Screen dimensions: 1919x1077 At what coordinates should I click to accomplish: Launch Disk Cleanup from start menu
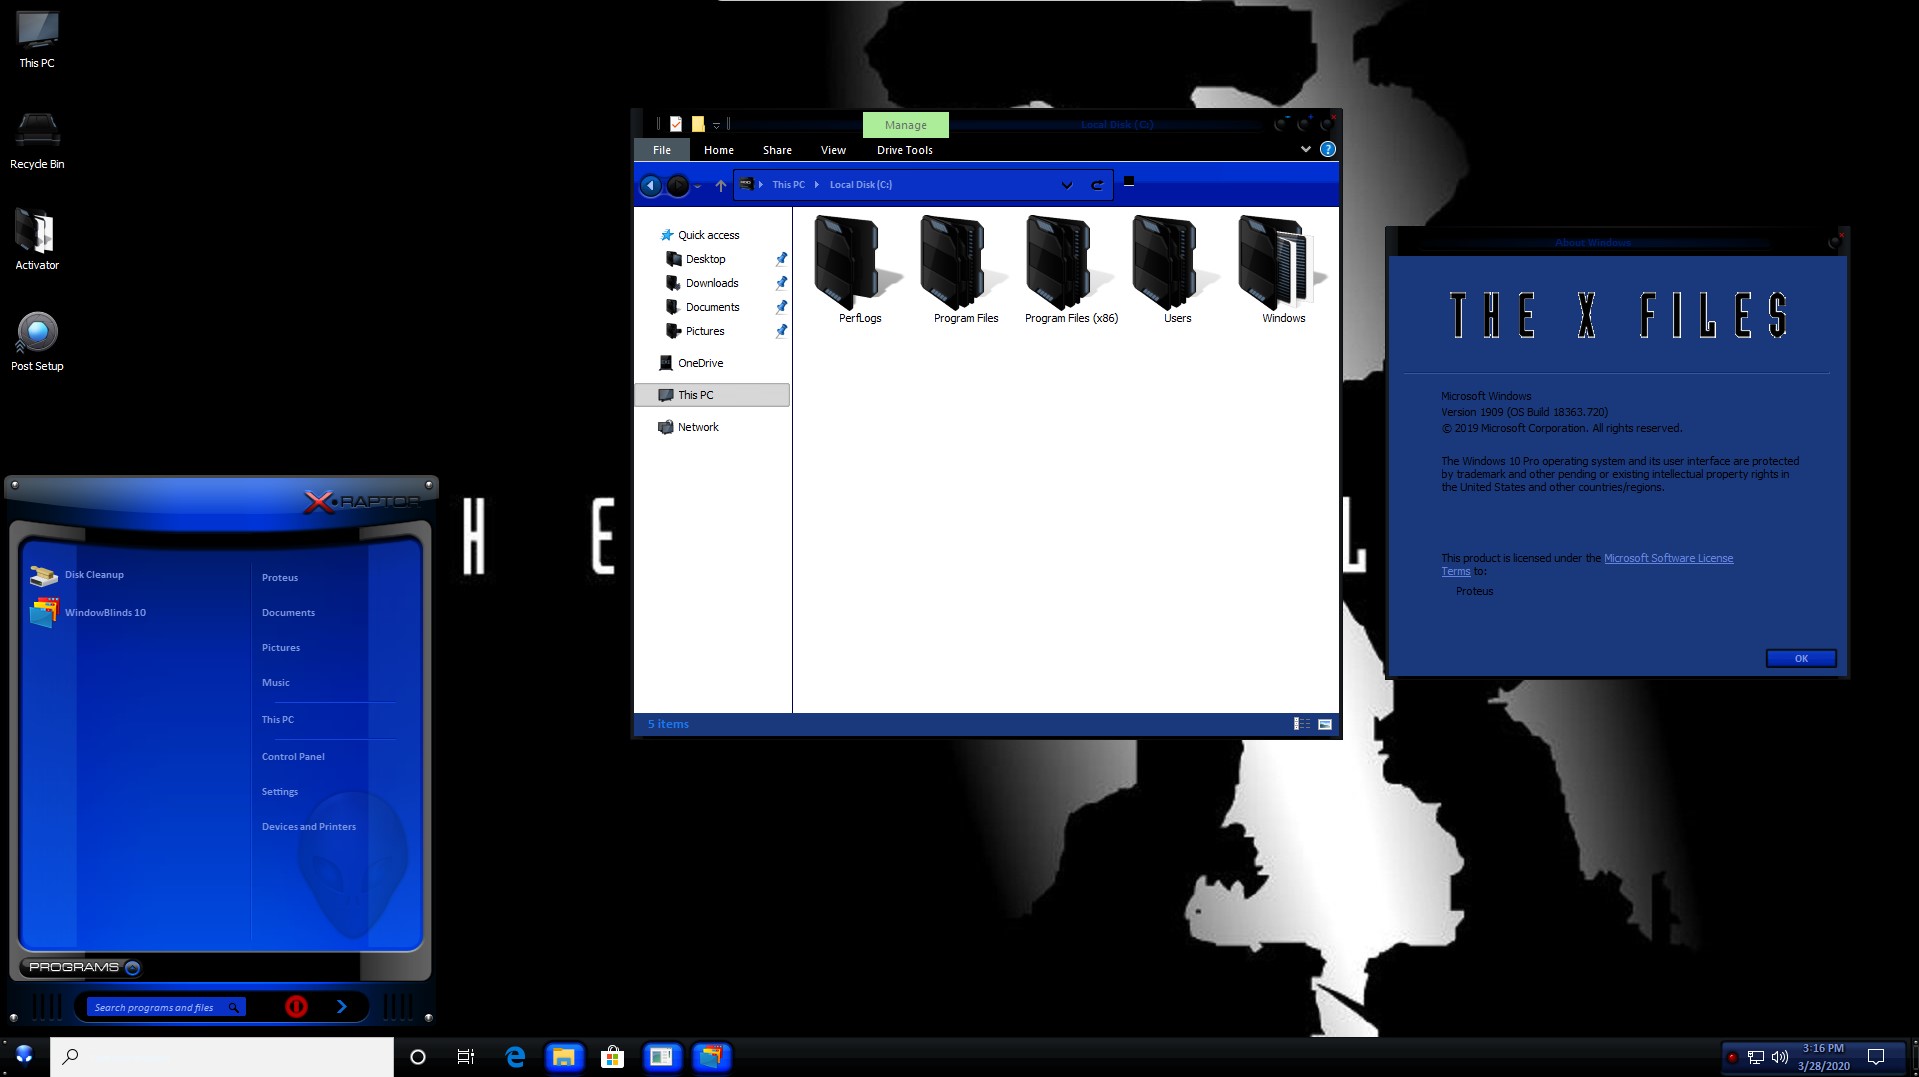(77, 575)
